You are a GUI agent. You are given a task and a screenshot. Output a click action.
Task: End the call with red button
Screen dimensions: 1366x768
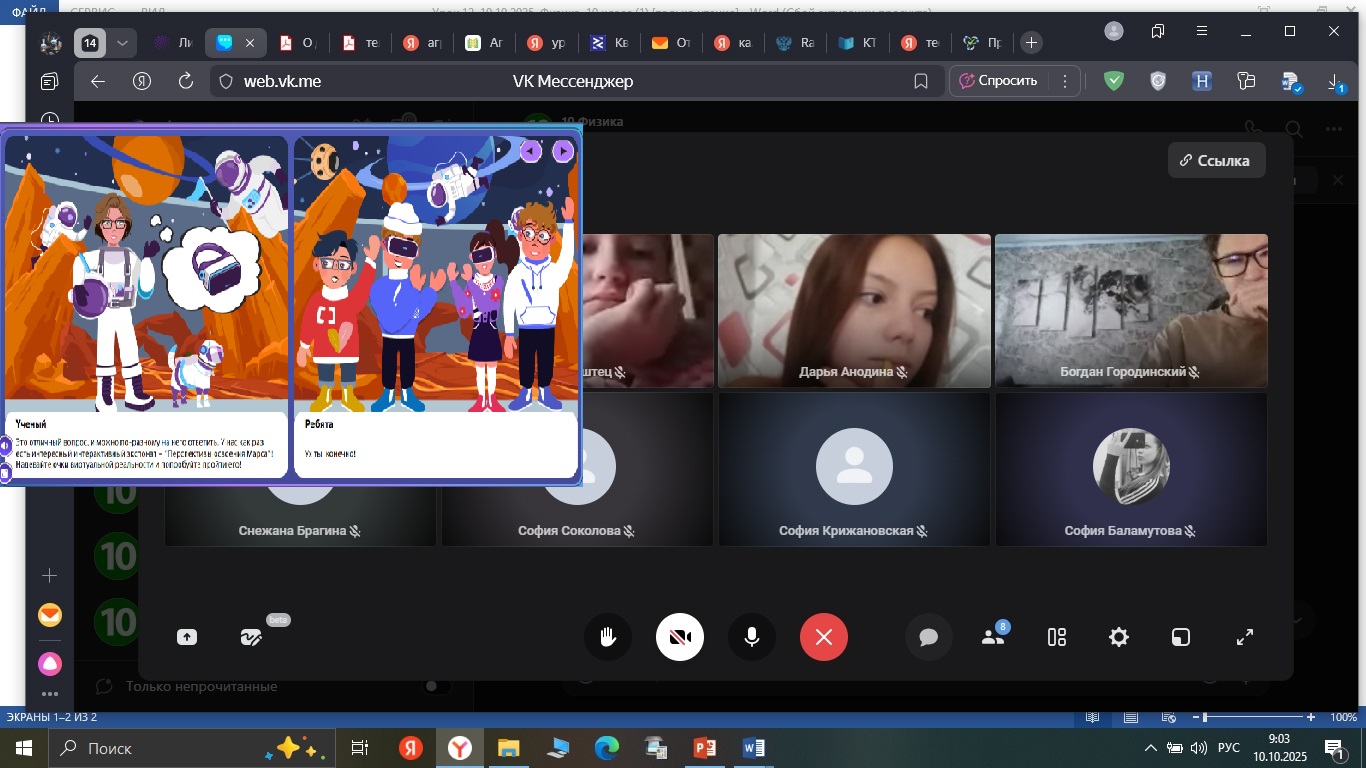[824, 637]
